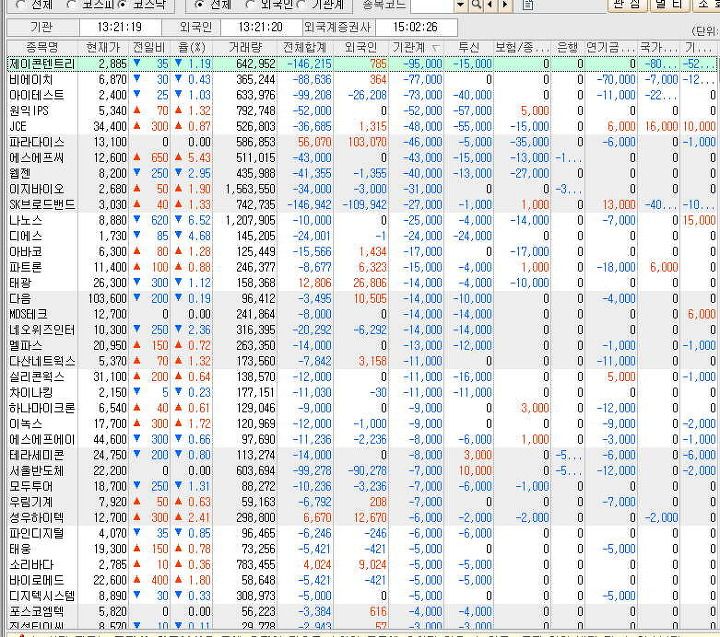The image size is (720, 637).
Task: Click the 멀티 button at top right
Action: coord(669,5)
